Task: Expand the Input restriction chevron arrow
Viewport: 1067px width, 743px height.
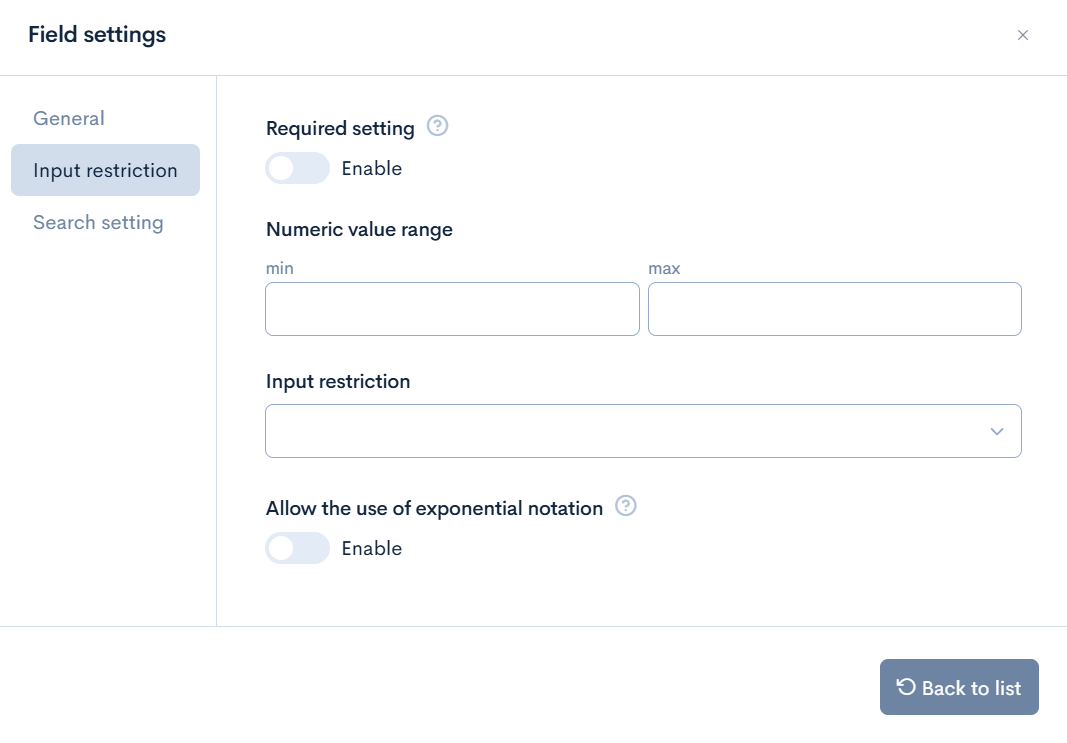Action: pos(996,431)
